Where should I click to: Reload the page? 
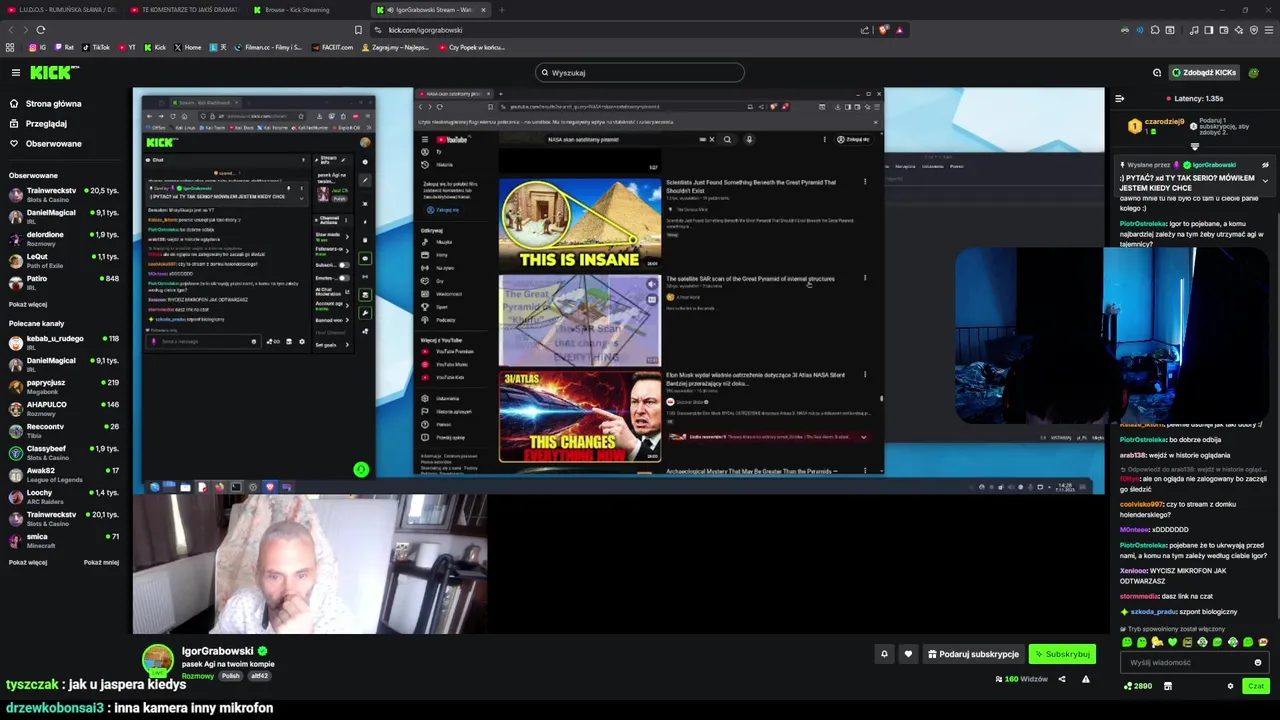click(40, 30)
